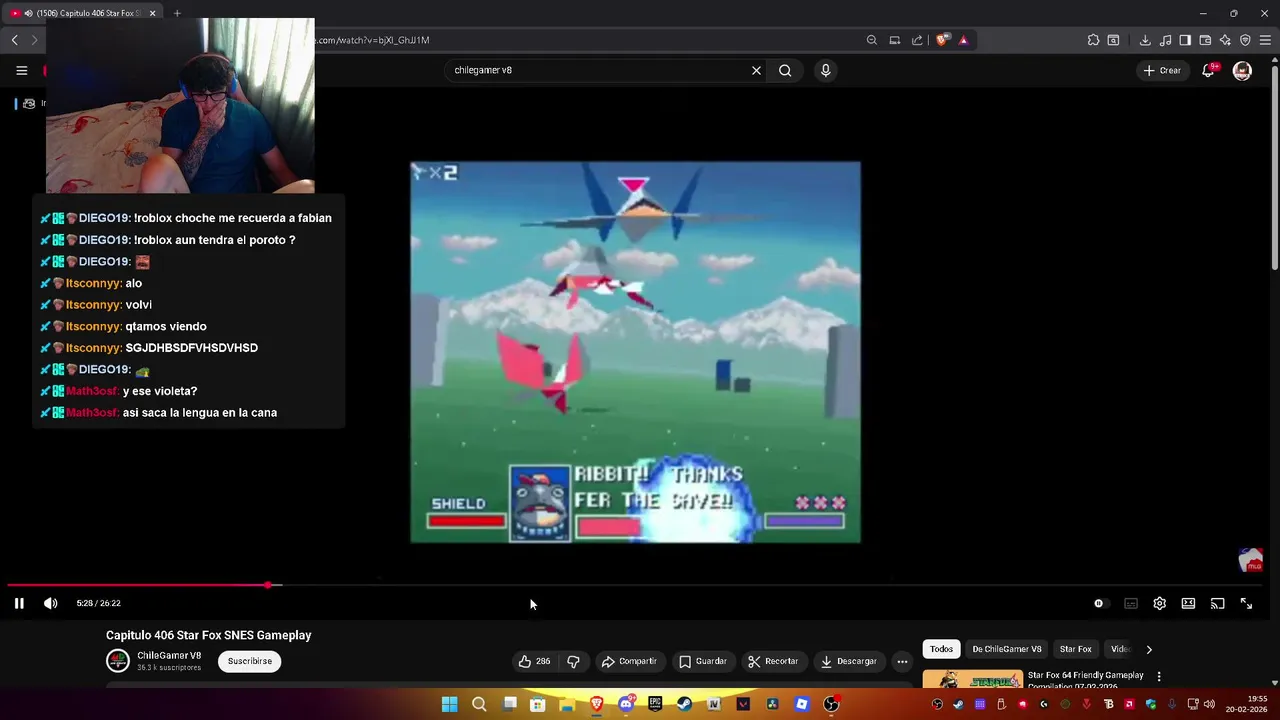Start voice search with the microphone
Viewport: 1280px width, 720px height.
coord(825,70)
